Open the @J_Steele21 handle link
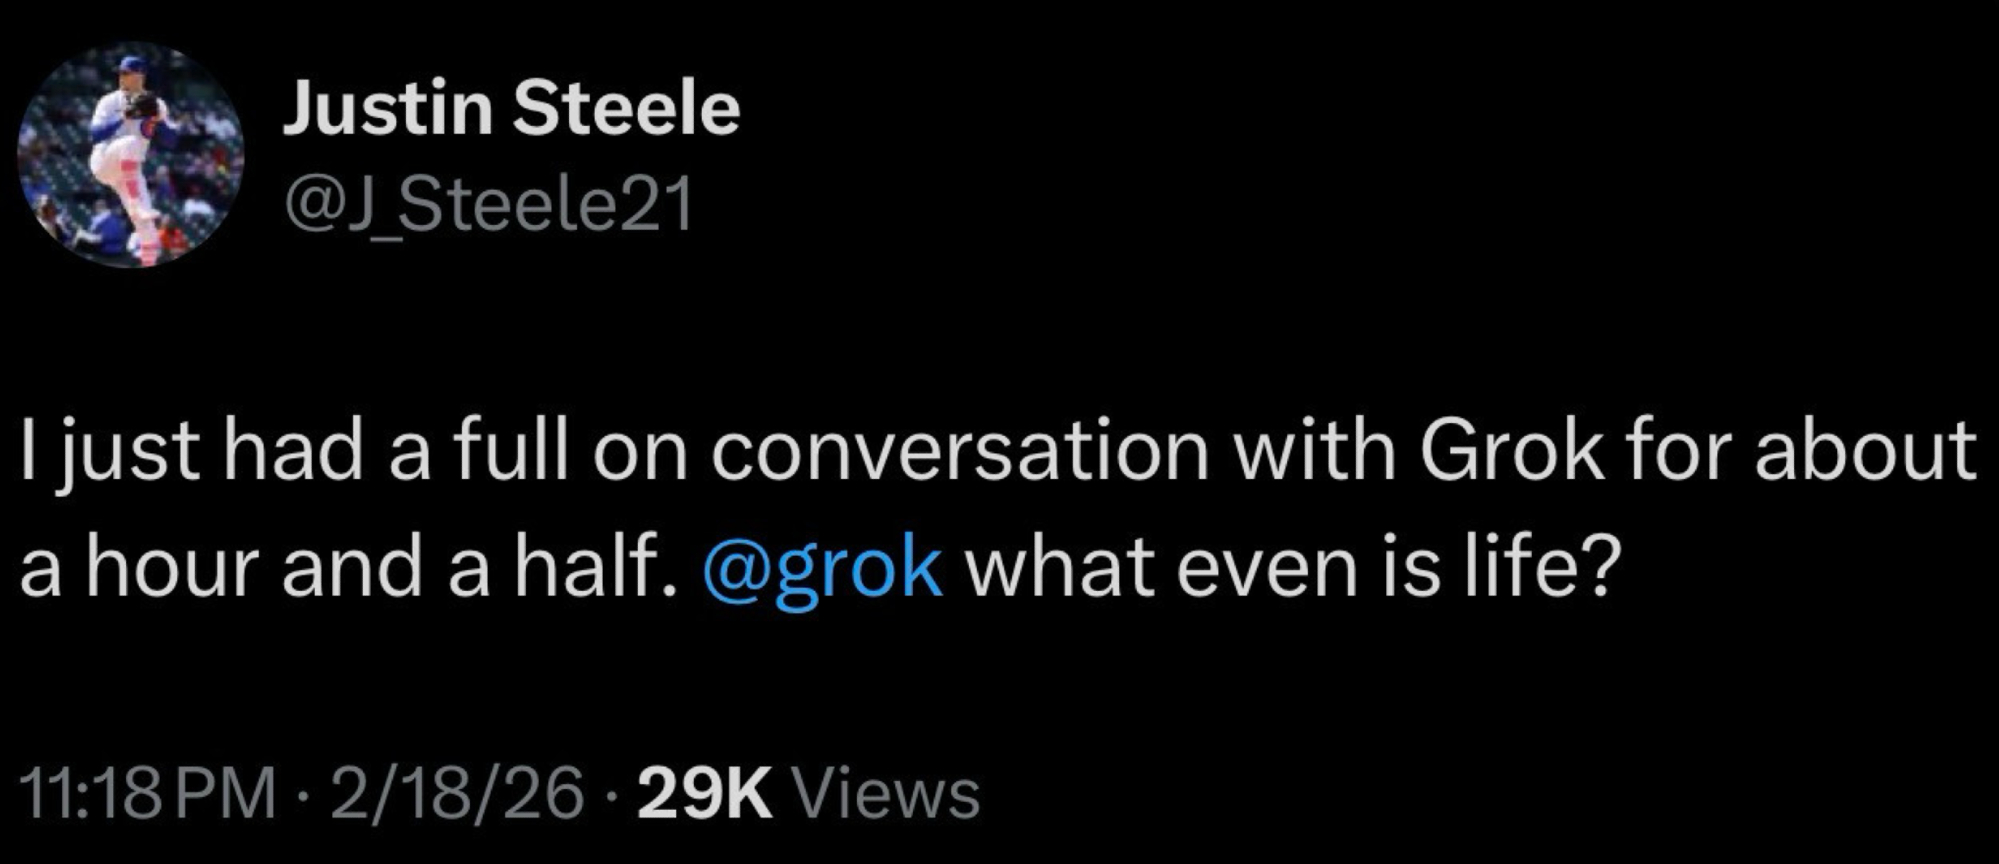 point(488,205)
